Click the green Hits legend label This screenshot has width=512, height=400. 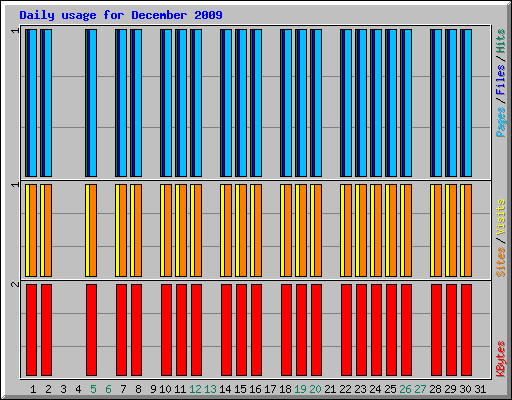[500, 41]
